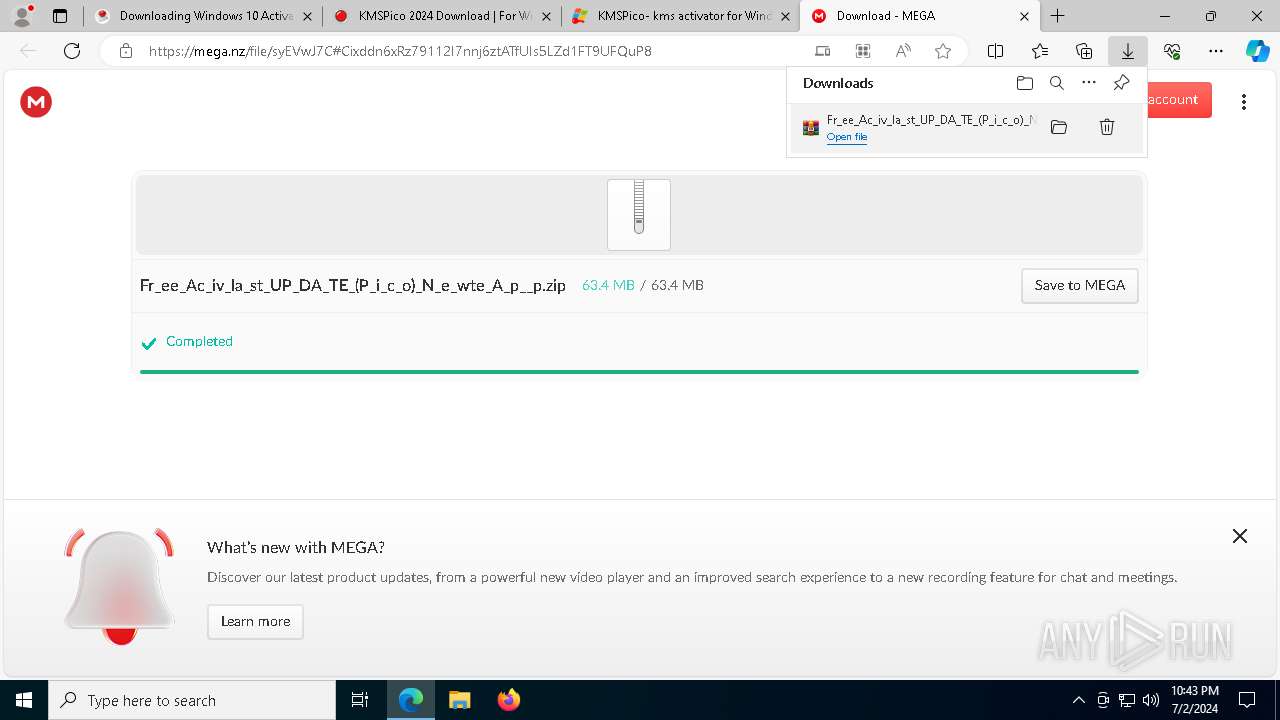Click the taskbar search box

pos(192,700)
